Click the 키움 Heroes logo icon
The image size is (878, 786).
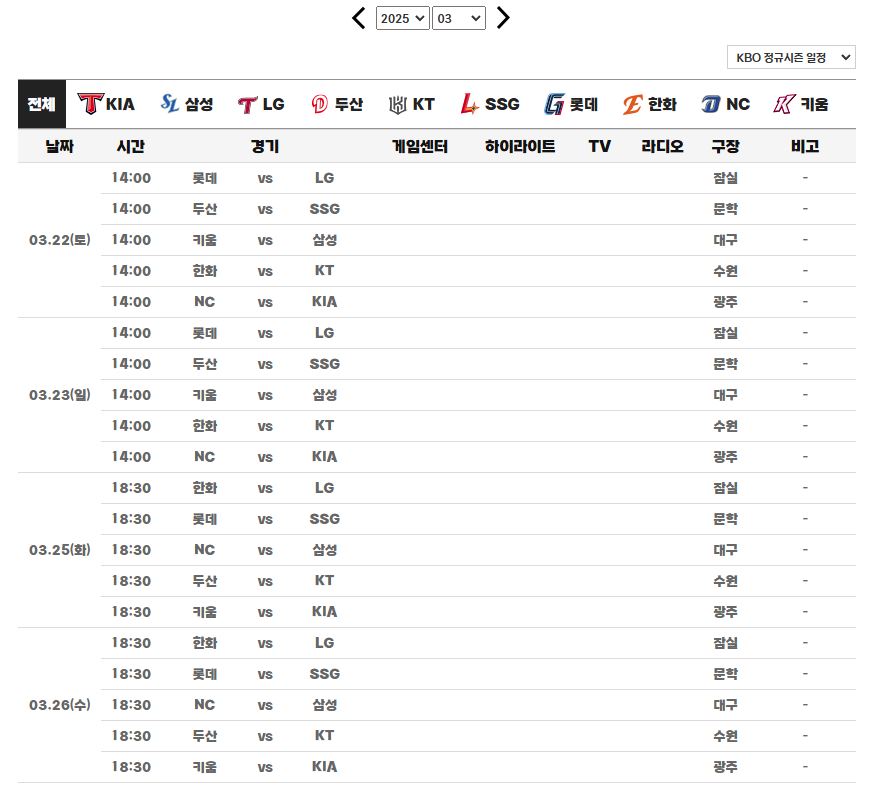[x=784, y=104]
